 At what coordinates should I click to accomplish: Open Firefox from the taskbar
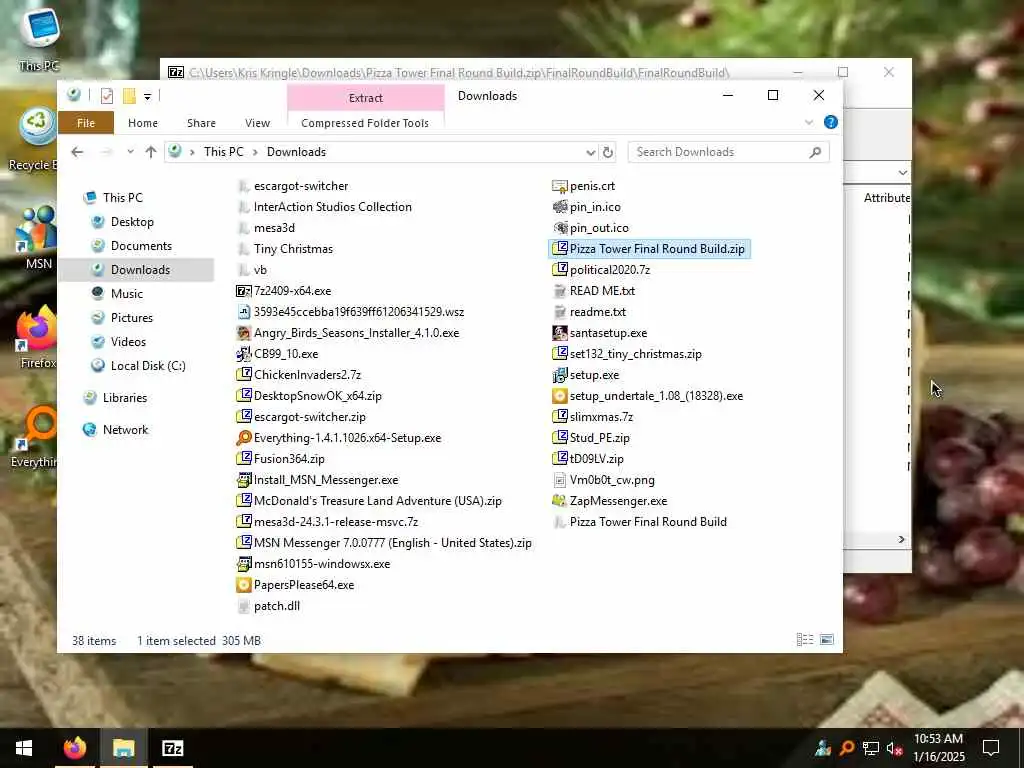(x=74, y=748)
